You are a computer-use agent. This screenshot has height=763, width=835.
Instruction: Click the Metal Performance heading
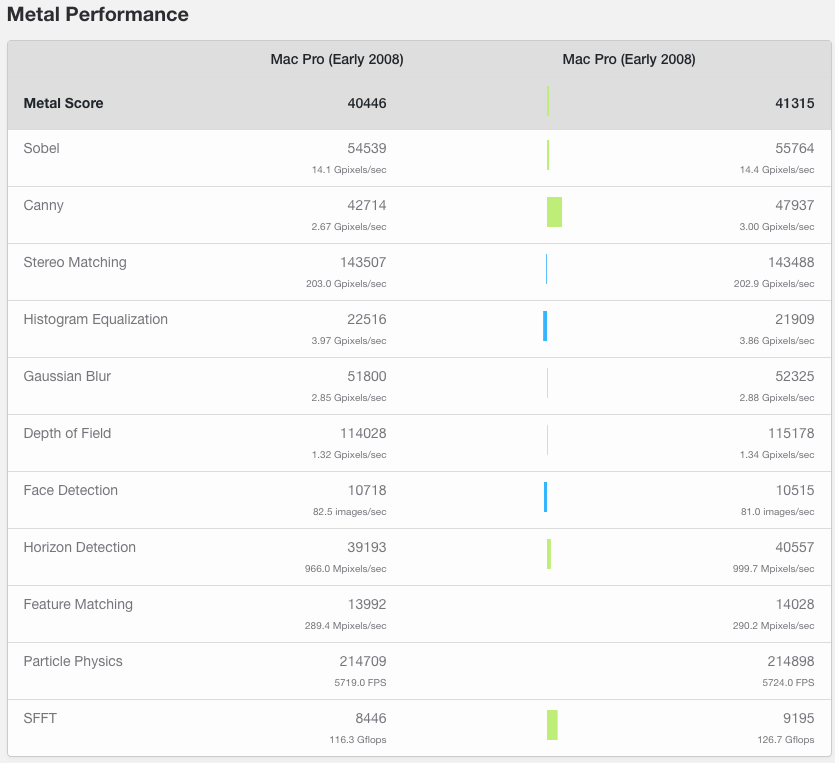pos(97,14)
